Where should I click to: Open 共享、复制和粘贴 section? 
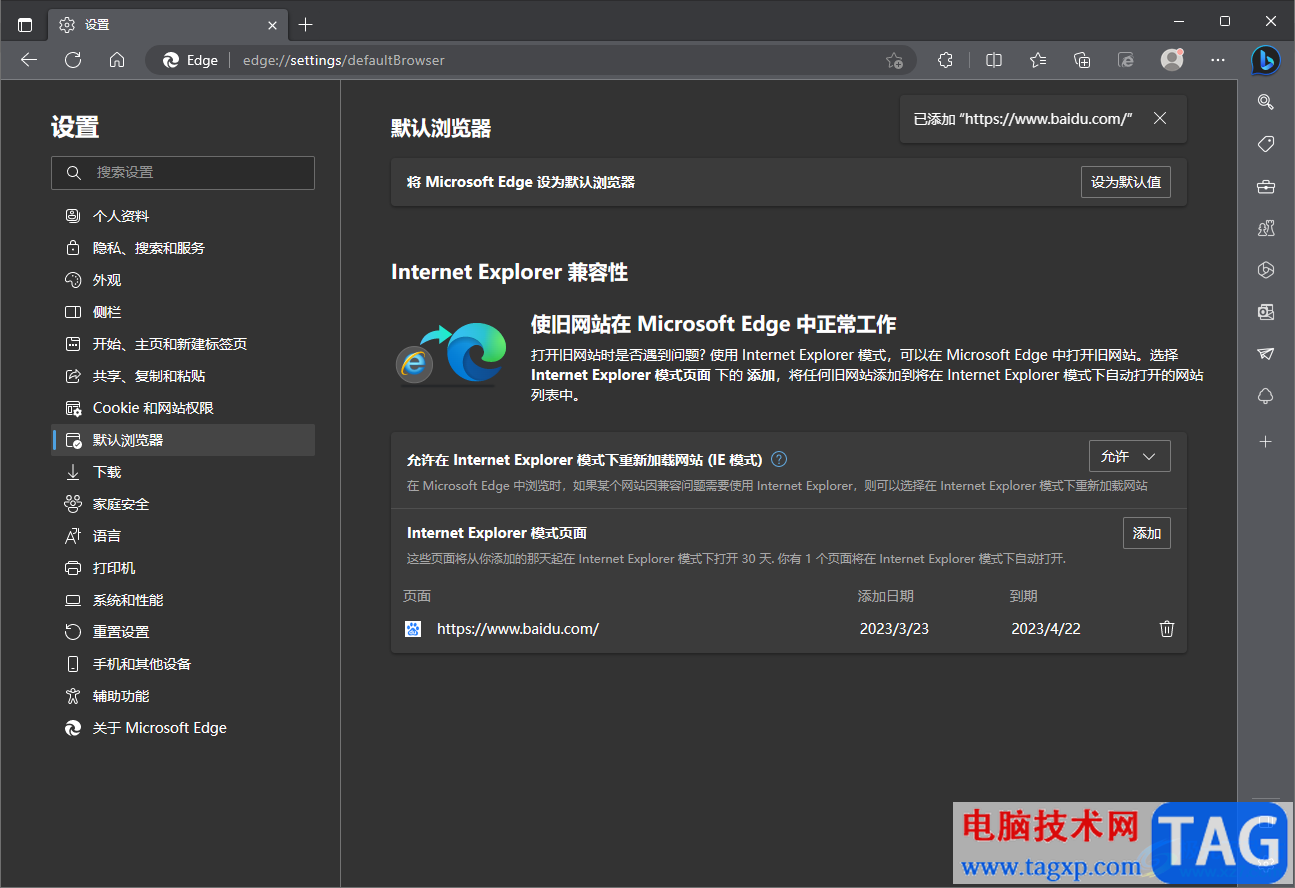183,376
